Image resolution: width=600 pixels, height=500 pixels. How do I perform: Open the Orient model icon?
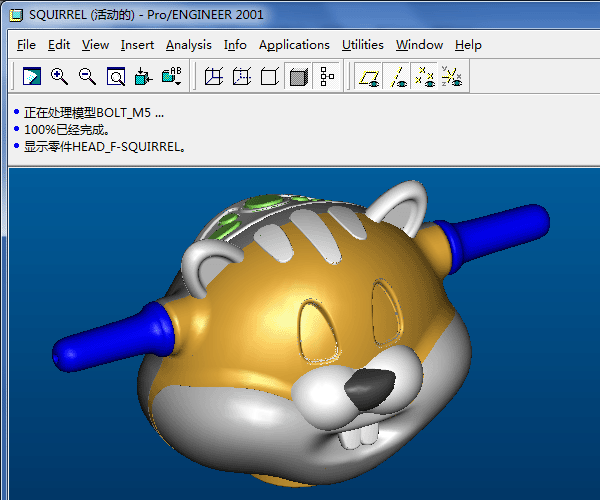143,76
